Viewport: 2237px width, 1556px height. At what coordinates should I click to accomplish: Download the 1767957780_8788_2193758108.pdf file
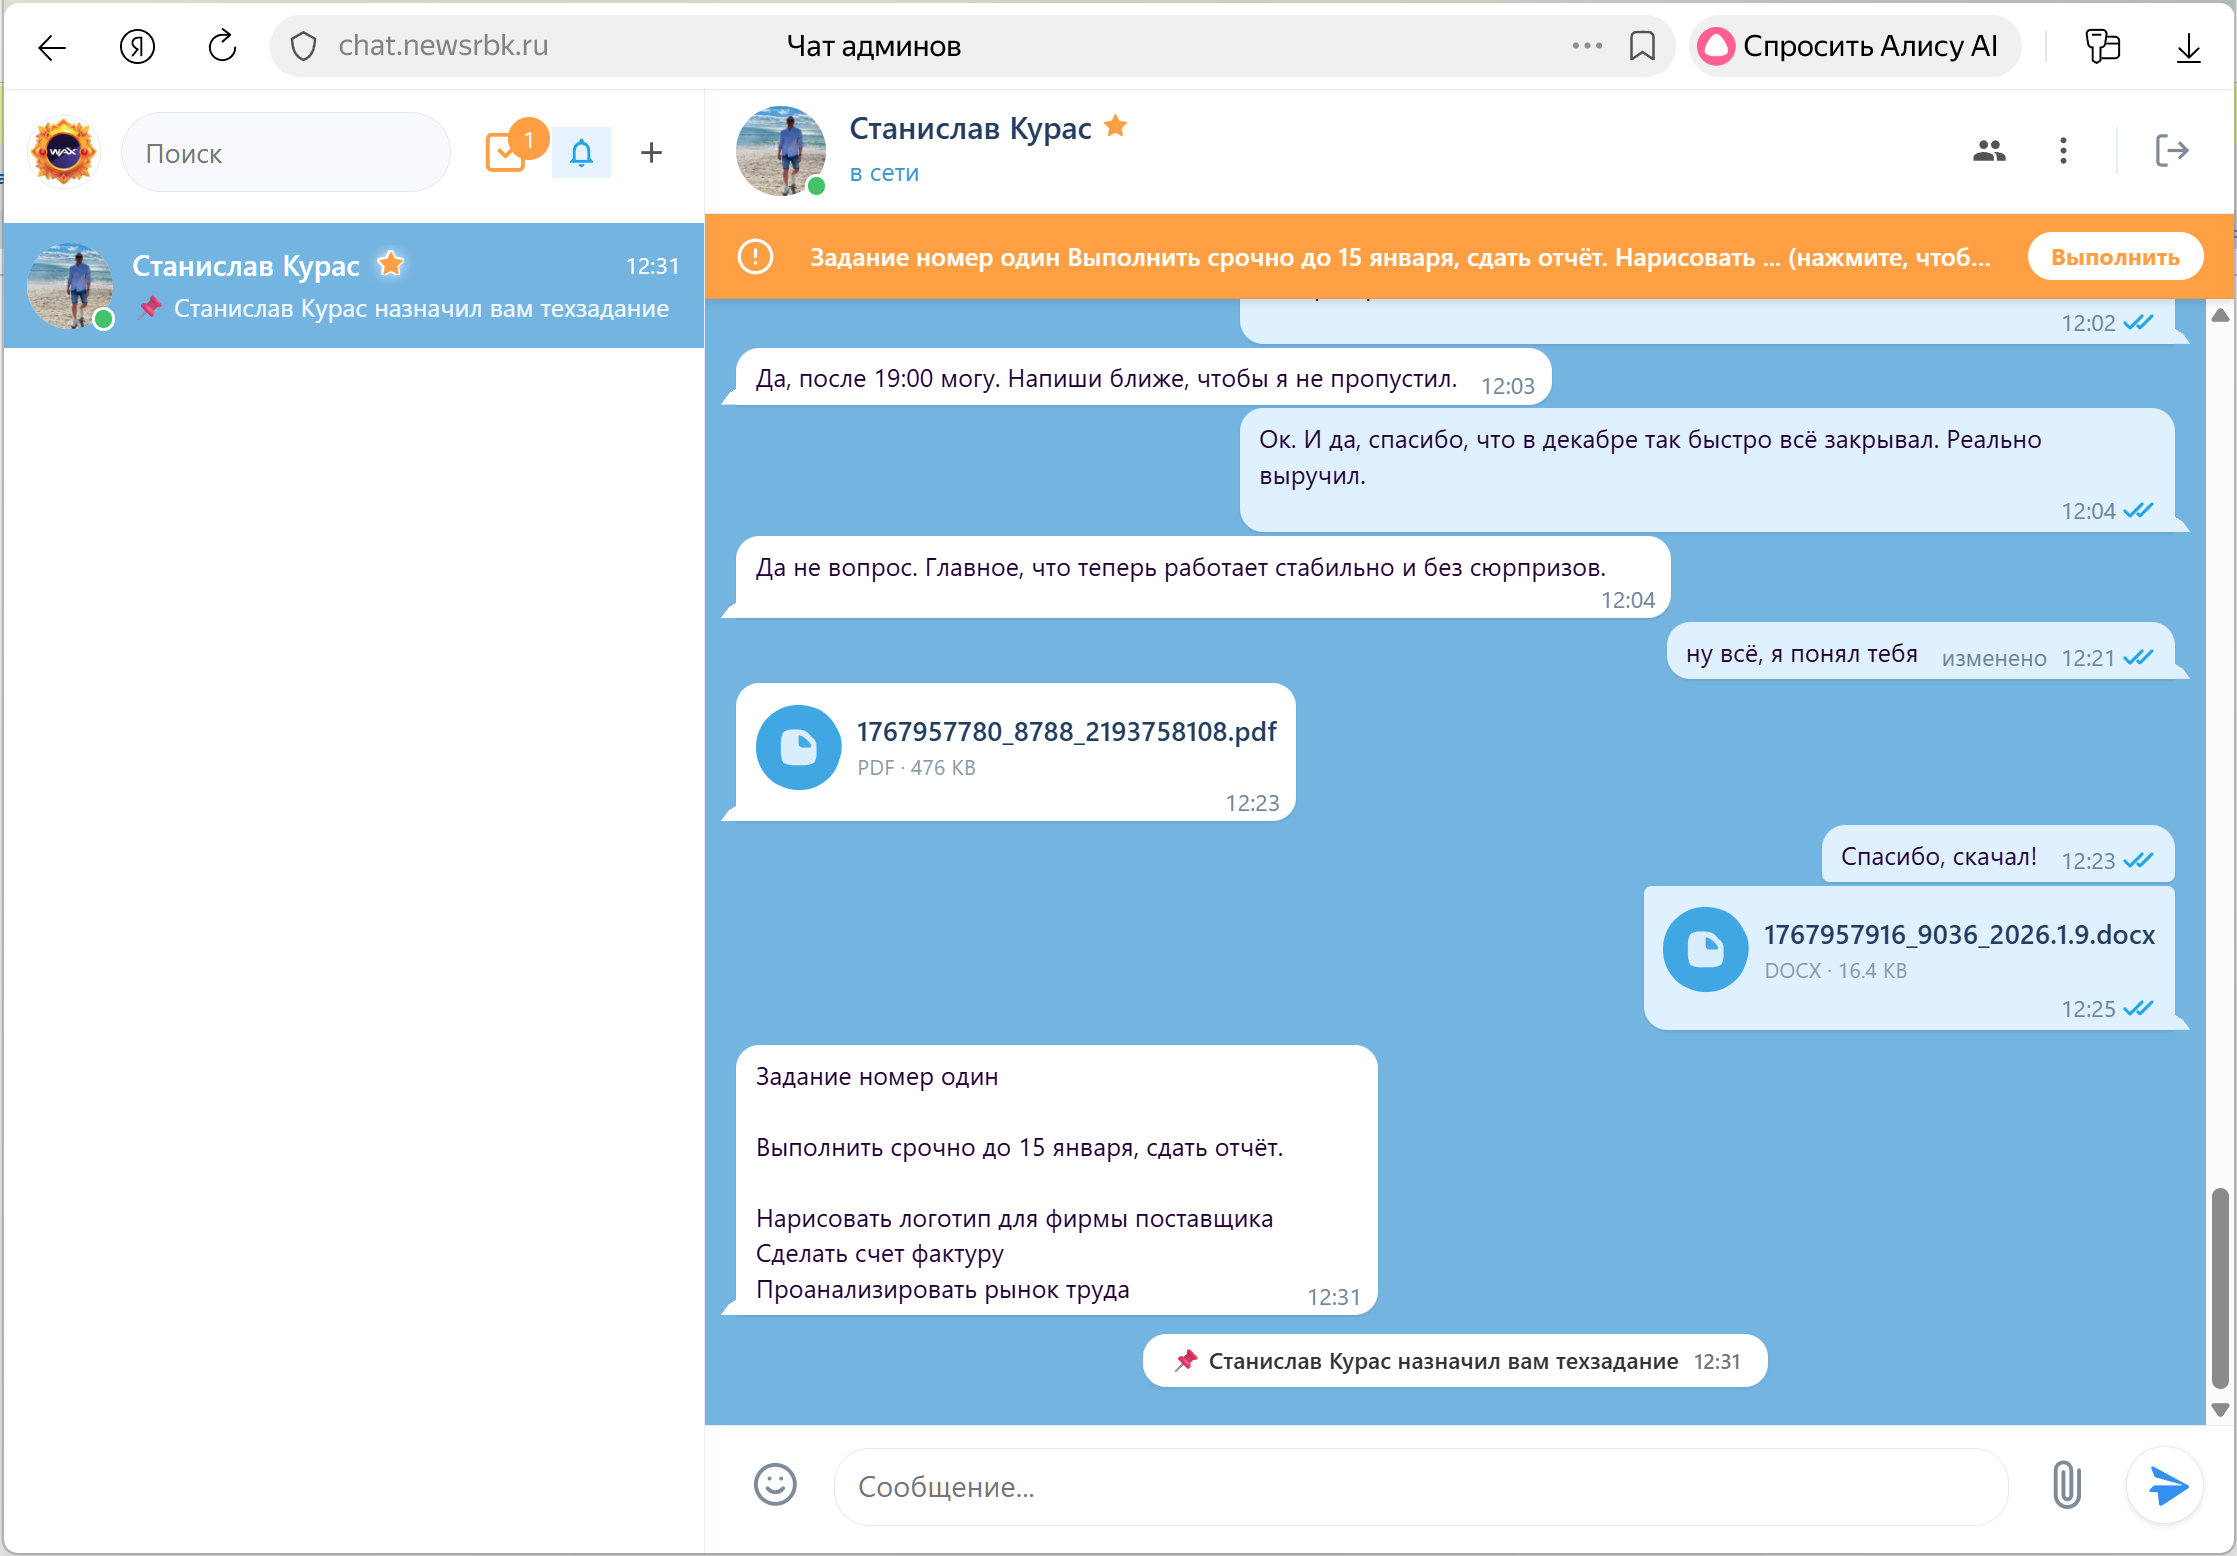click(x=798, y=748)
